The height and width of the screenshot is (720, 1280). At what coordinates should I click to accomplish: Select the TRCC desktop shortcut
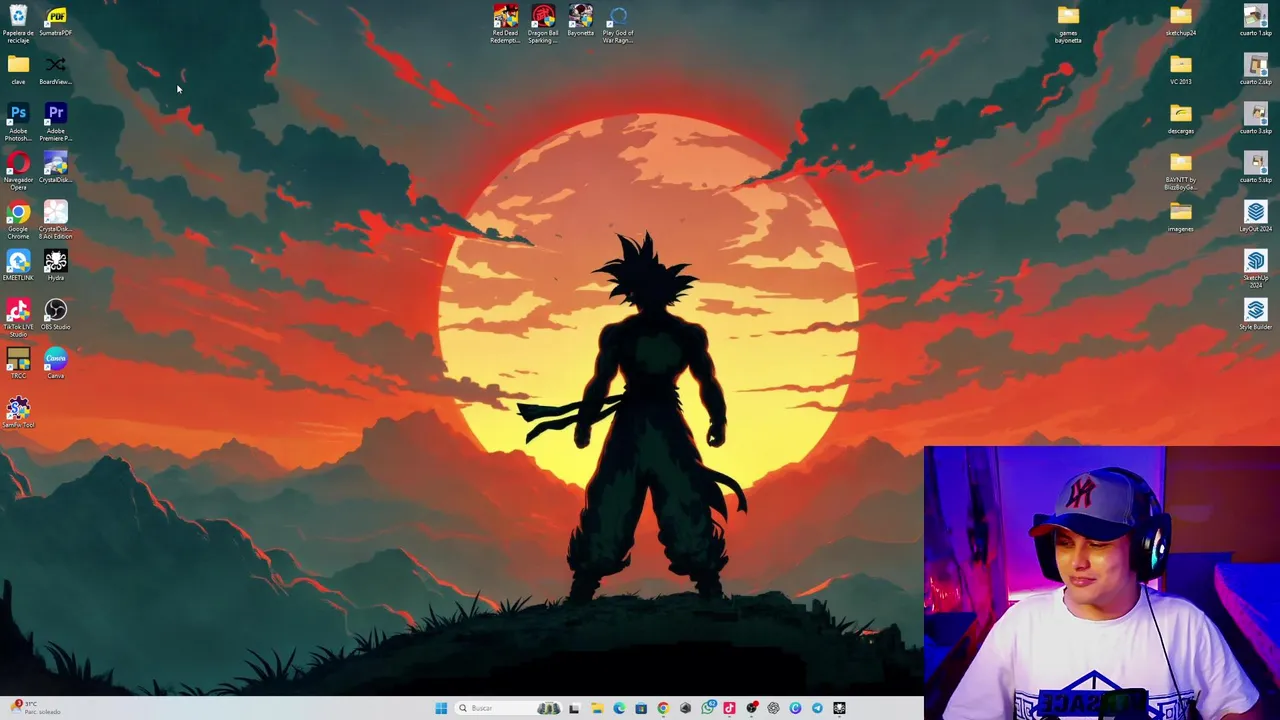click(18, 364)
